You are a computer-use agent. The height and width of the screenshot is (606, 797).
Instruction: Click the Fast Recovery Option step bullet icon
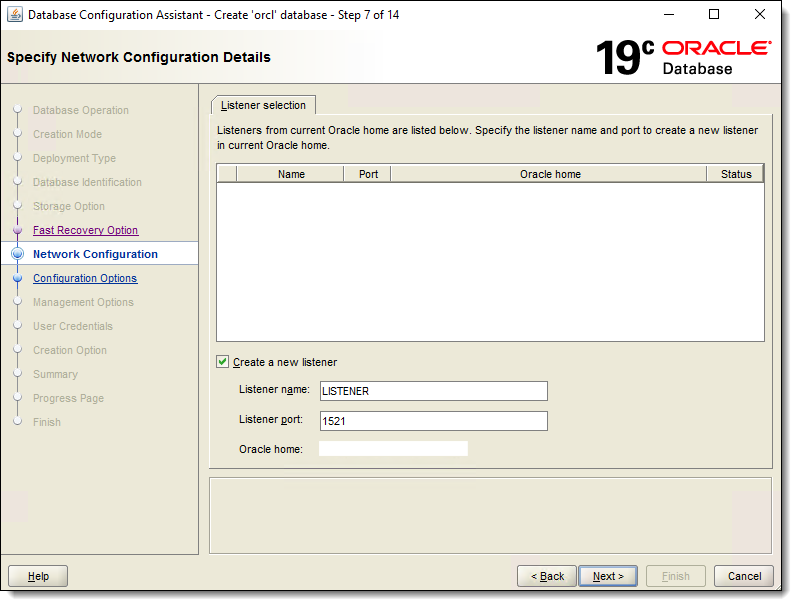pos(18,230)
